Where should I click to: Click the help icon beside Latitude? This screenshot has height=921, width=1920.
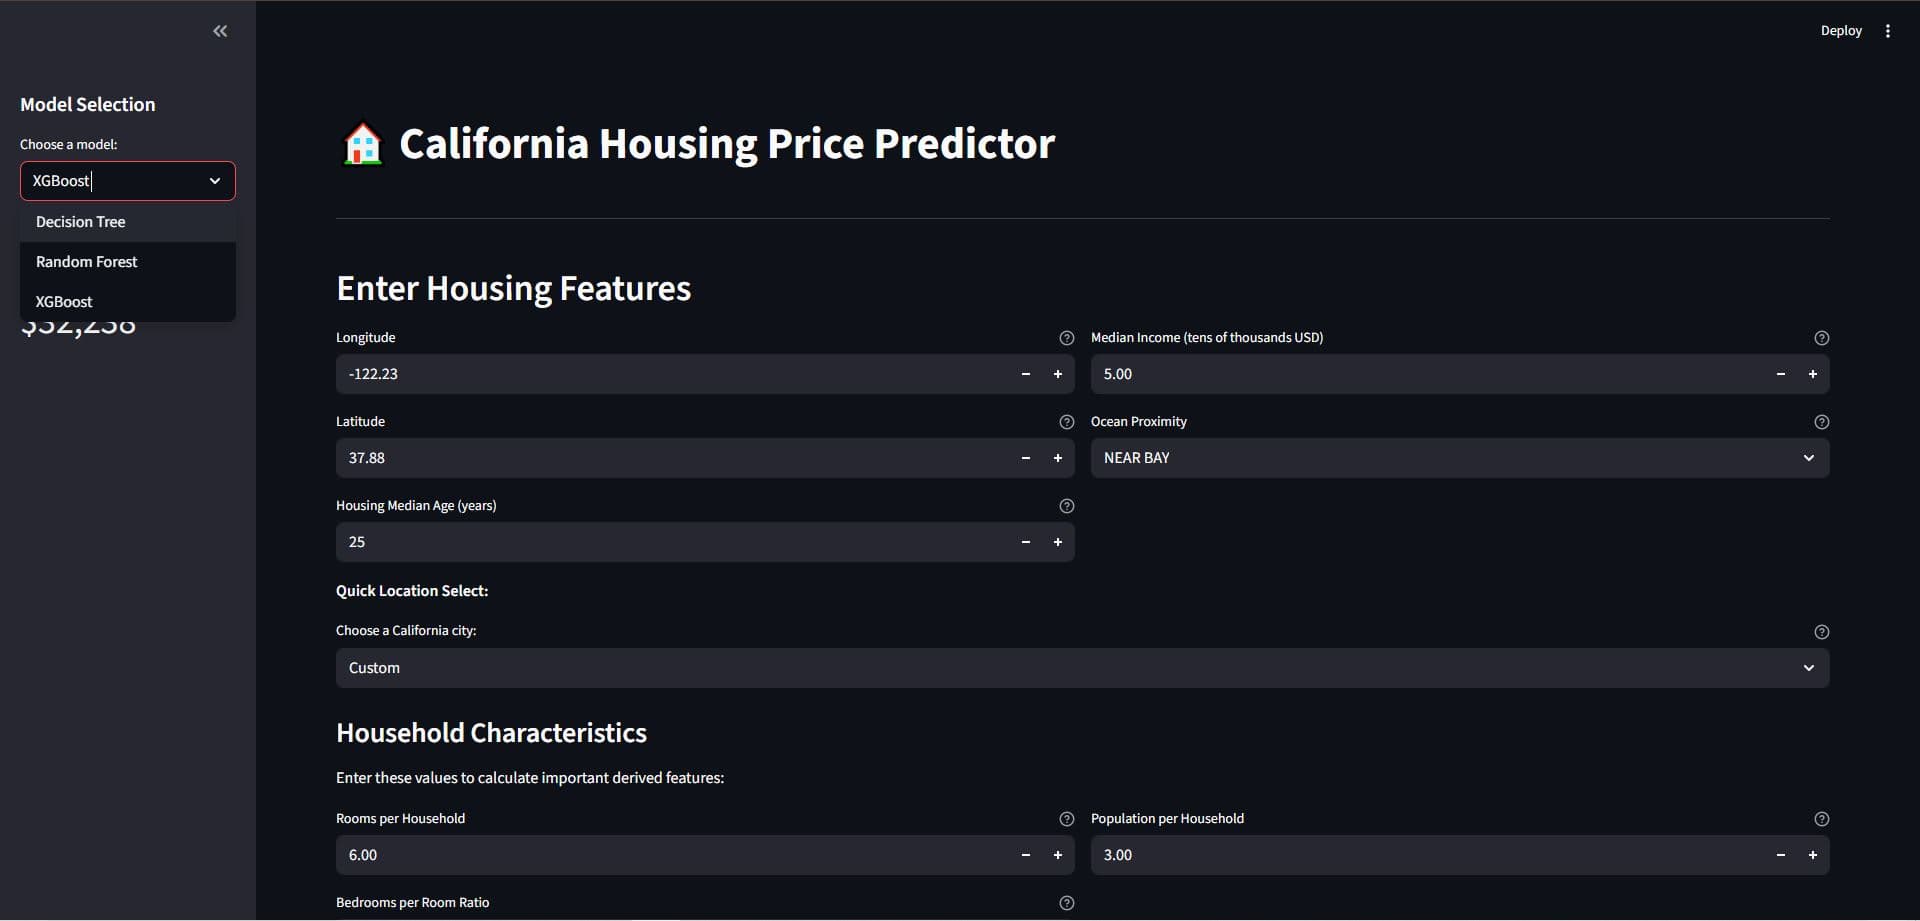pos(1067,422)
